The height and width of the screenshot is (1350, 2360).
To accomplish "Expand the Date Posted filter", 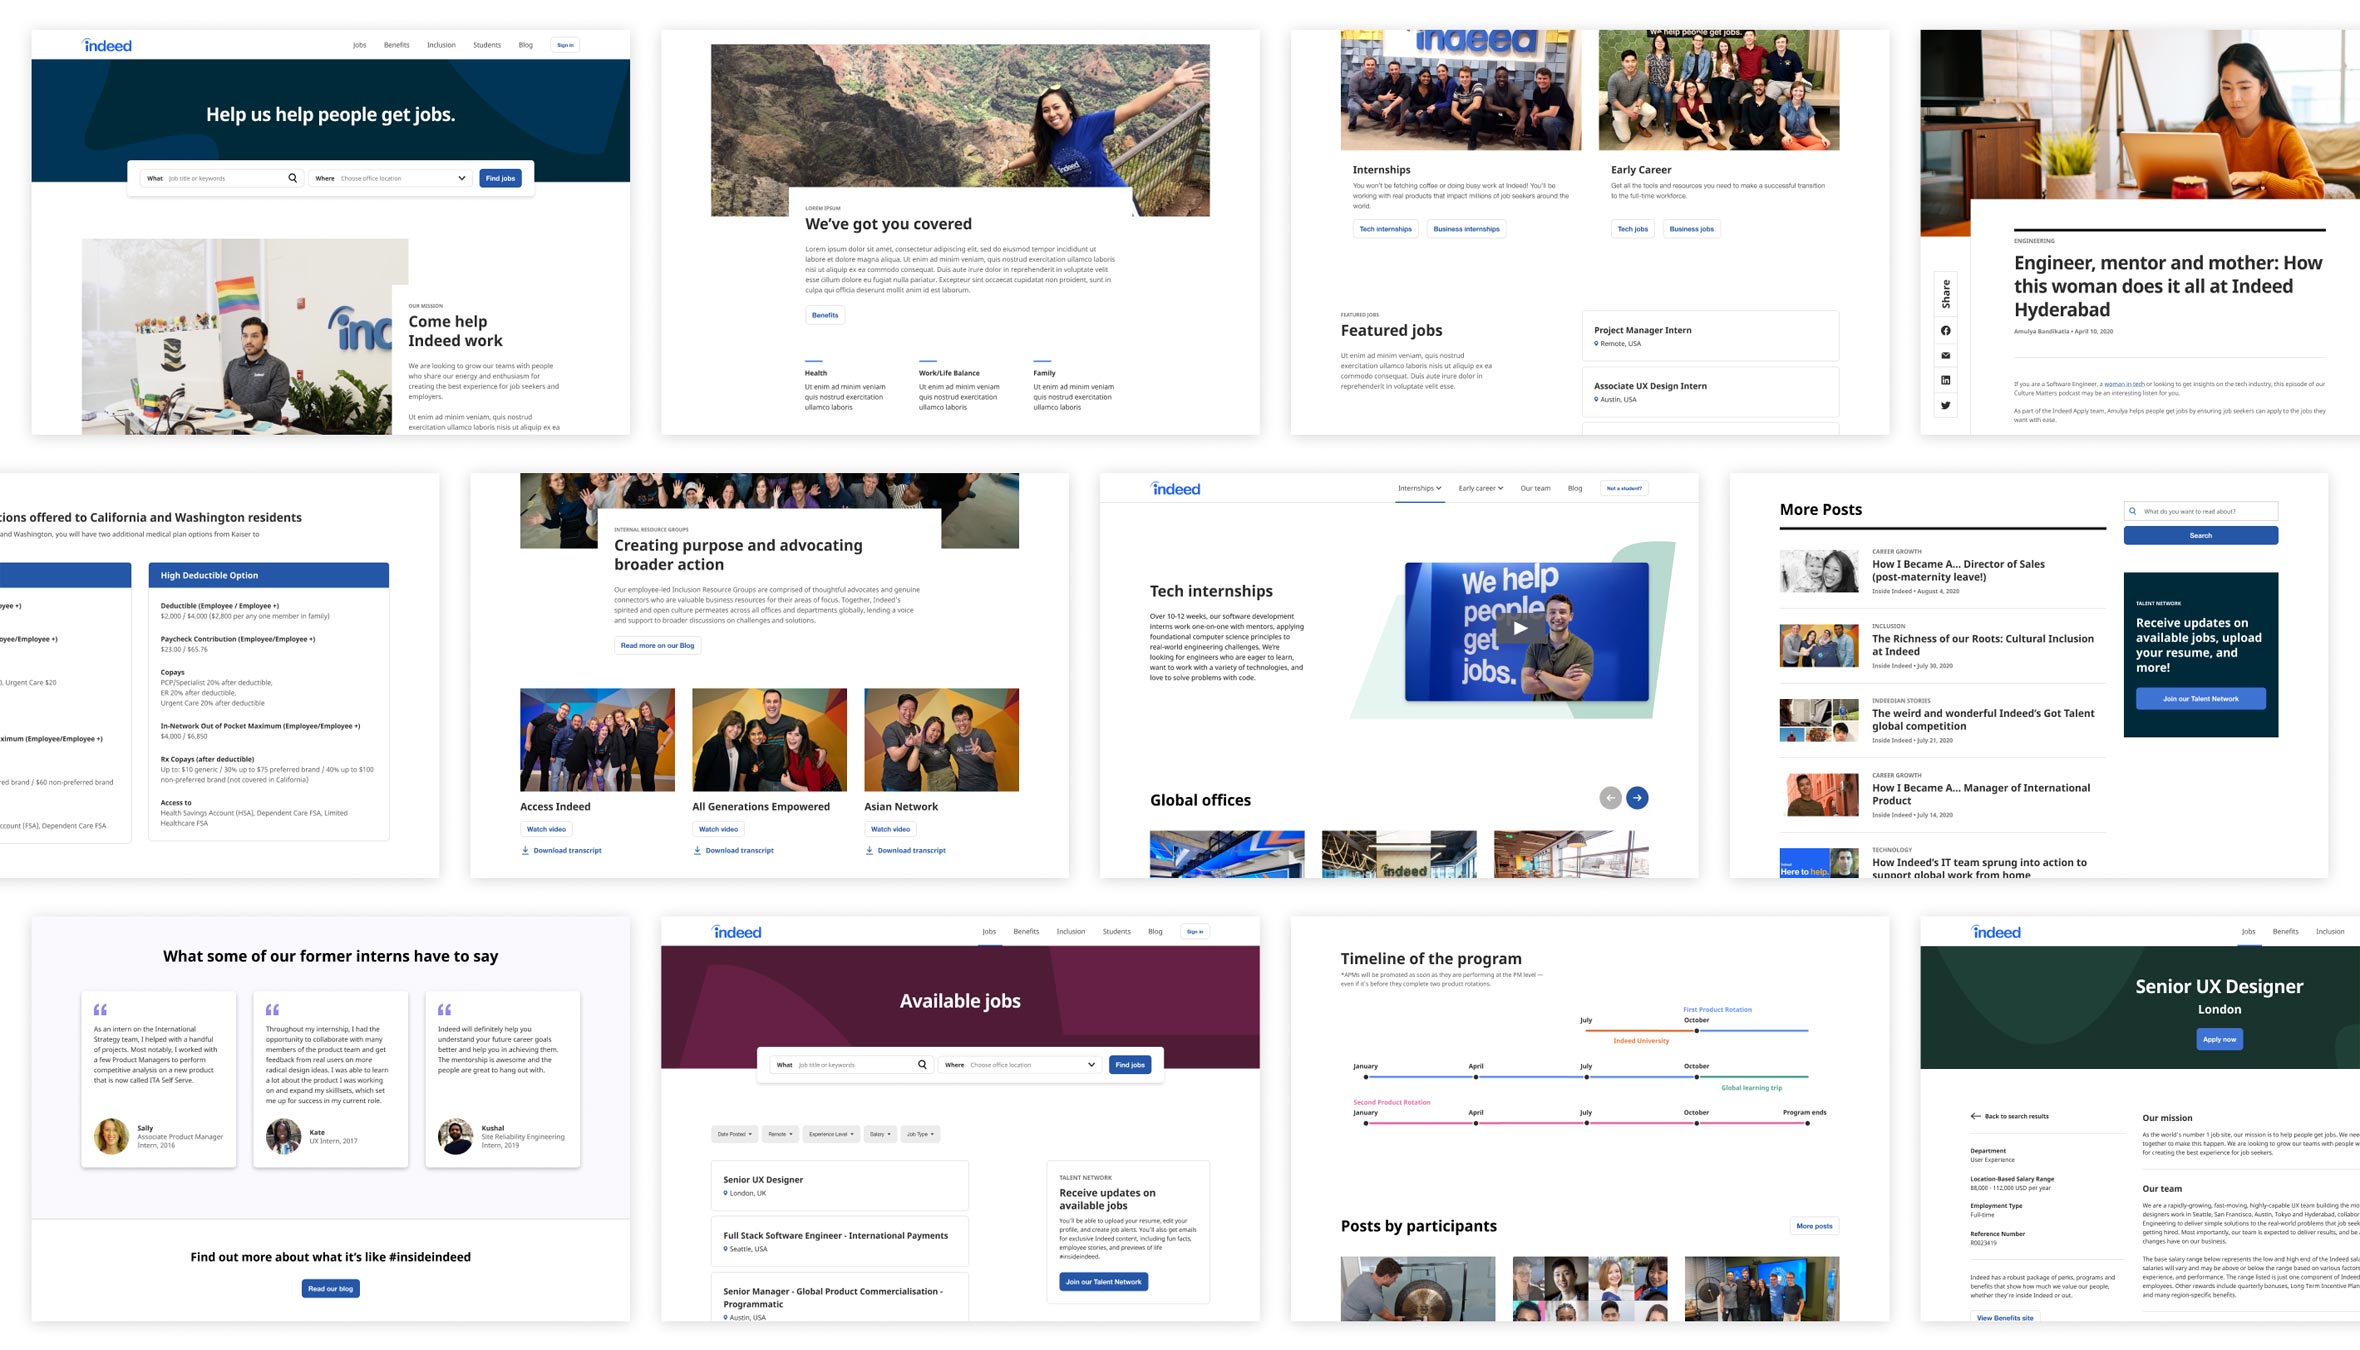I will [x=734, y=1134].
